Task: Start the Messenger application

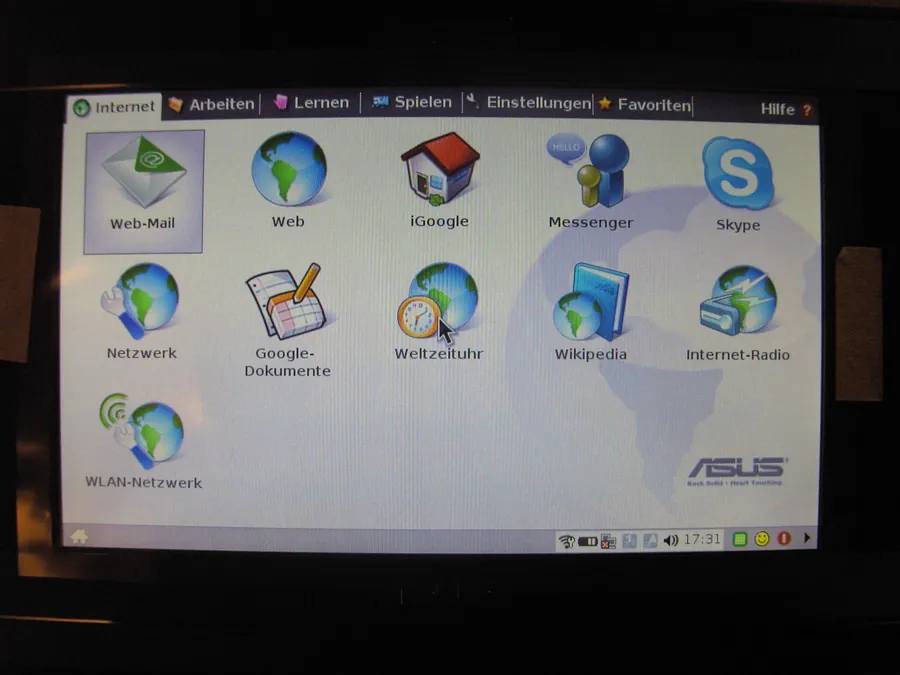Action: pyautogui.click(x=590, y=171)
